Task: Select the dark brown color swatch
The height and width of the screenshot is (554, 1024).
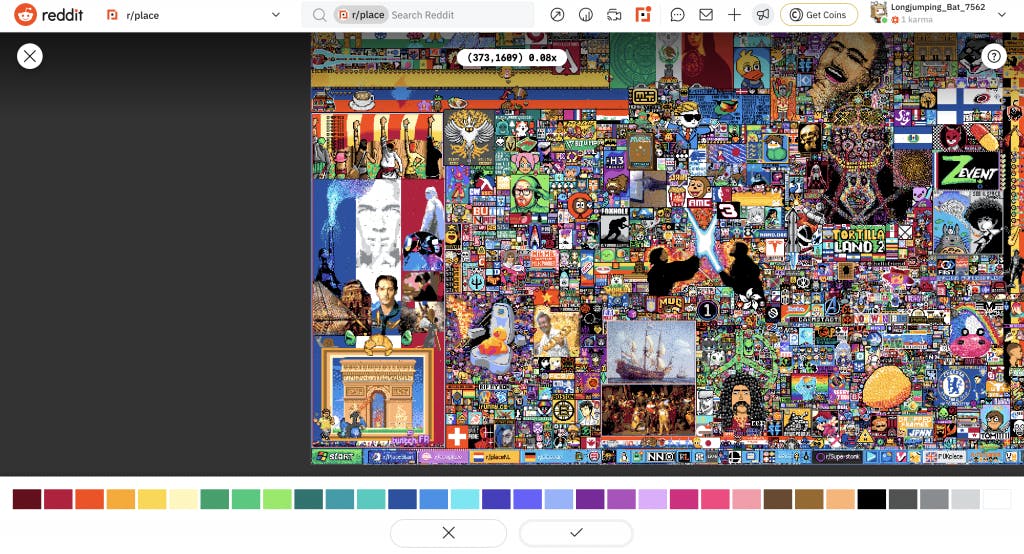Action: pyautogui.click(x=778, y=499)
